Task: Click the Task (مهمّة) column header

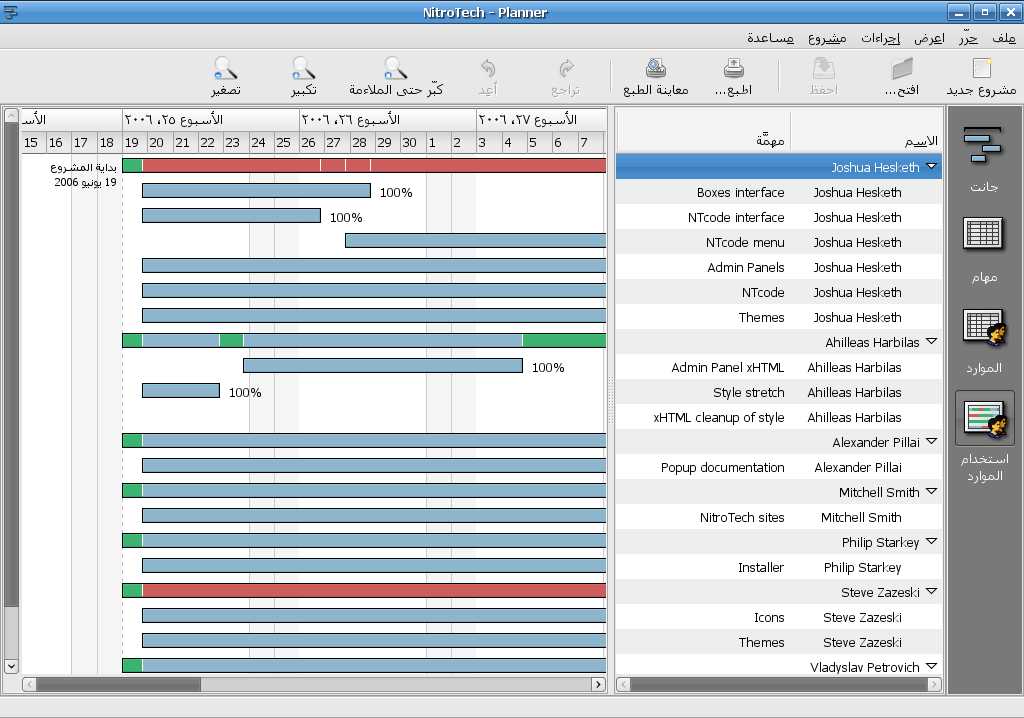Action: pyautogui.click(x=703, y=140)
